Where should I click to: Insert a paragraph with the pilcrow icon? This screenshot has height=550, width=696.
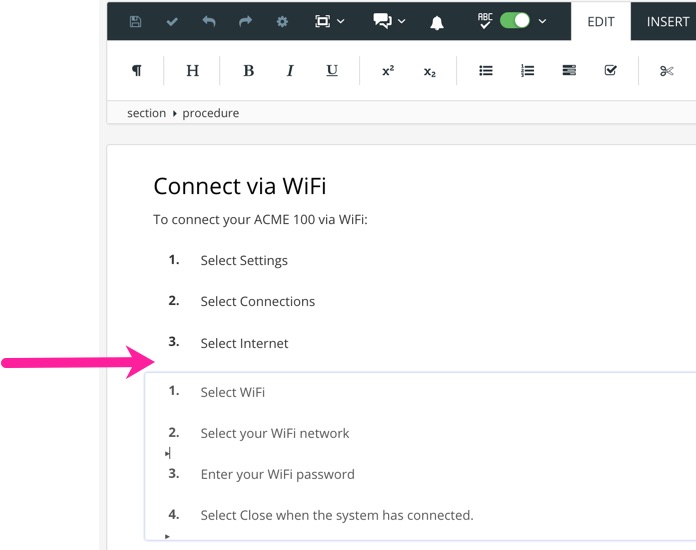point(137,71)
